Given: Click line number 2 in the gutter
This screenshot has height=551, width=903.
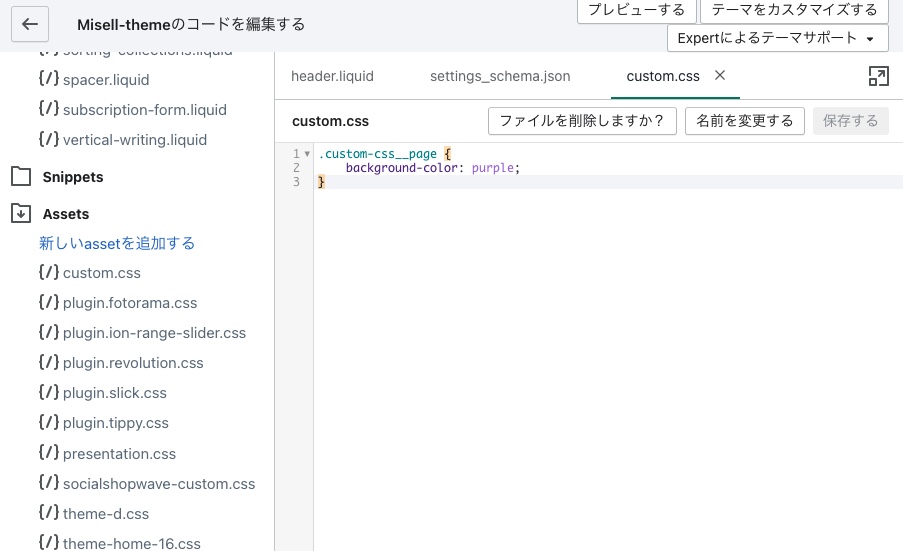Looking at the screenshot, I should 297,168.
